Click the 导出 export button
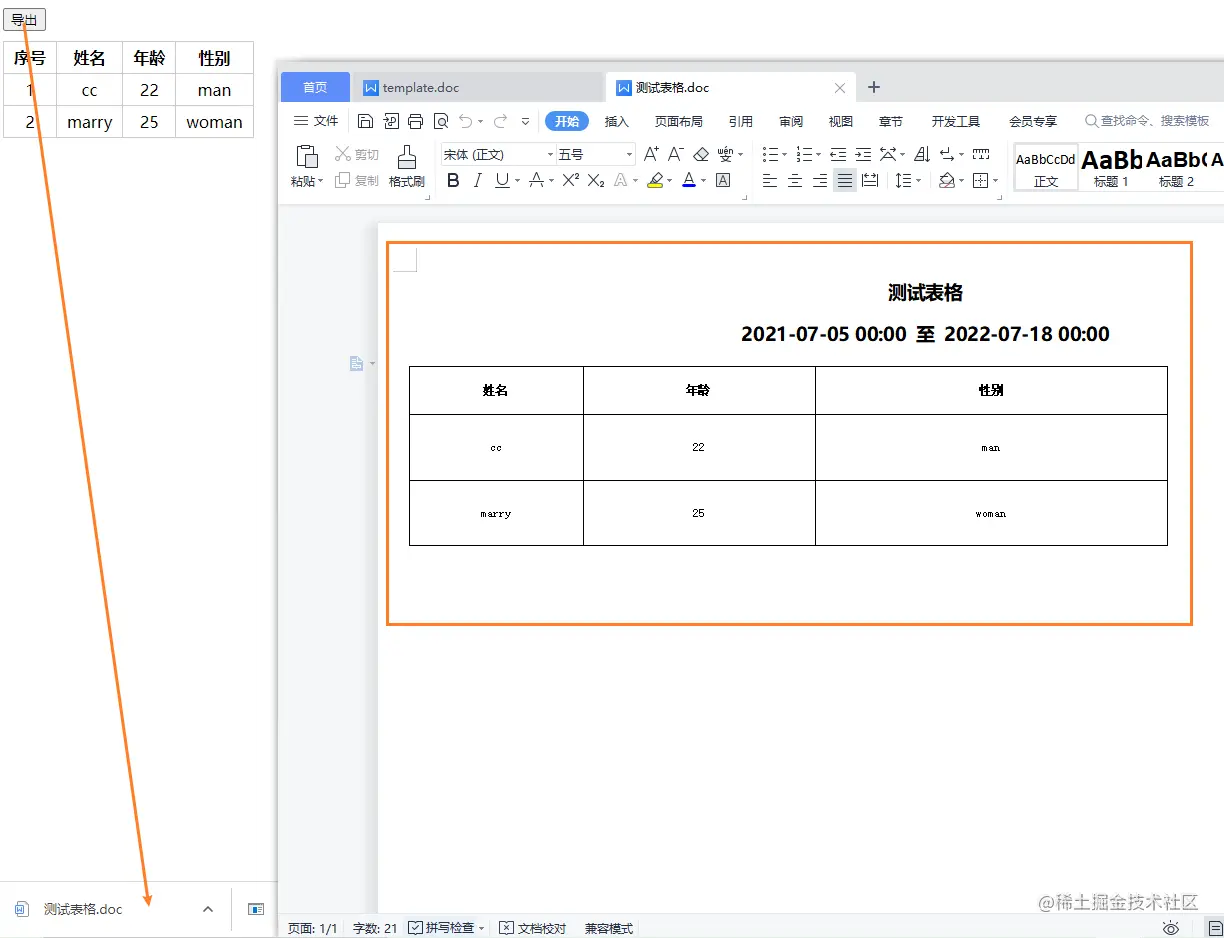 pos(24,19)
